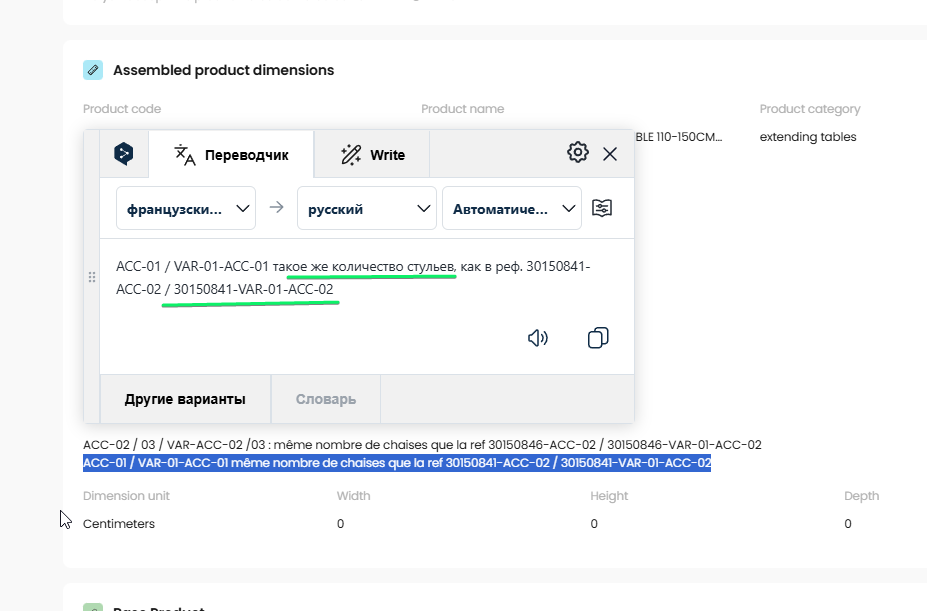Click the 0 value under Height
The height and width of the screenshot is (611, 927).
[594, 523]
